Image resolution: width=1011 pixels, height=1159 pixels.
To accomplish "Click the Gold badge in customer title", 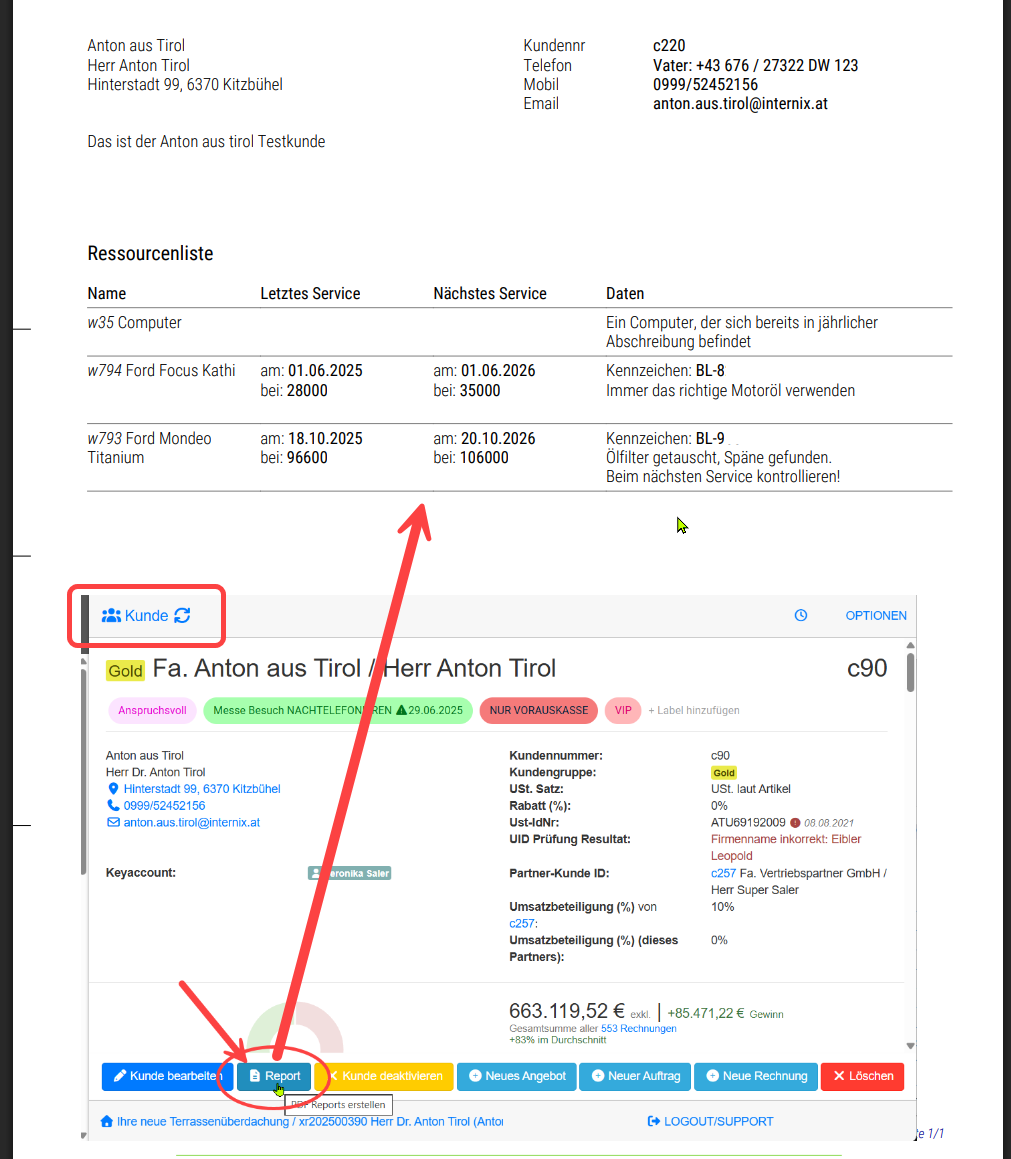I will 126,670.
